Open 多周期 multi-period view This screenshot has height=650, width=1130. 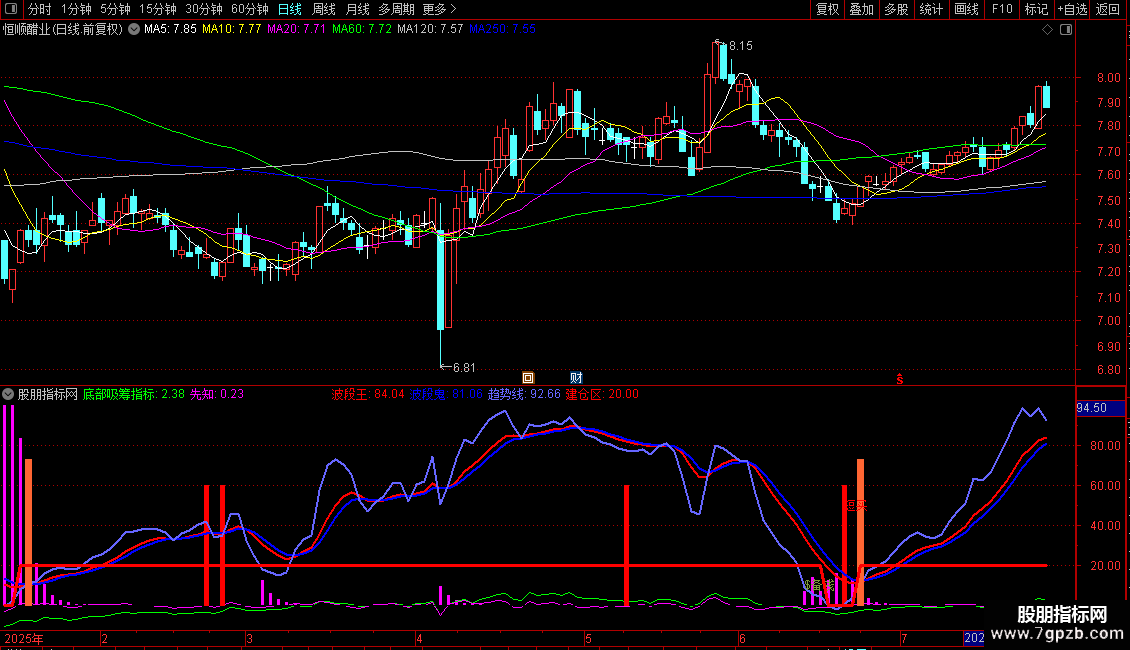(x=396, y=9)
